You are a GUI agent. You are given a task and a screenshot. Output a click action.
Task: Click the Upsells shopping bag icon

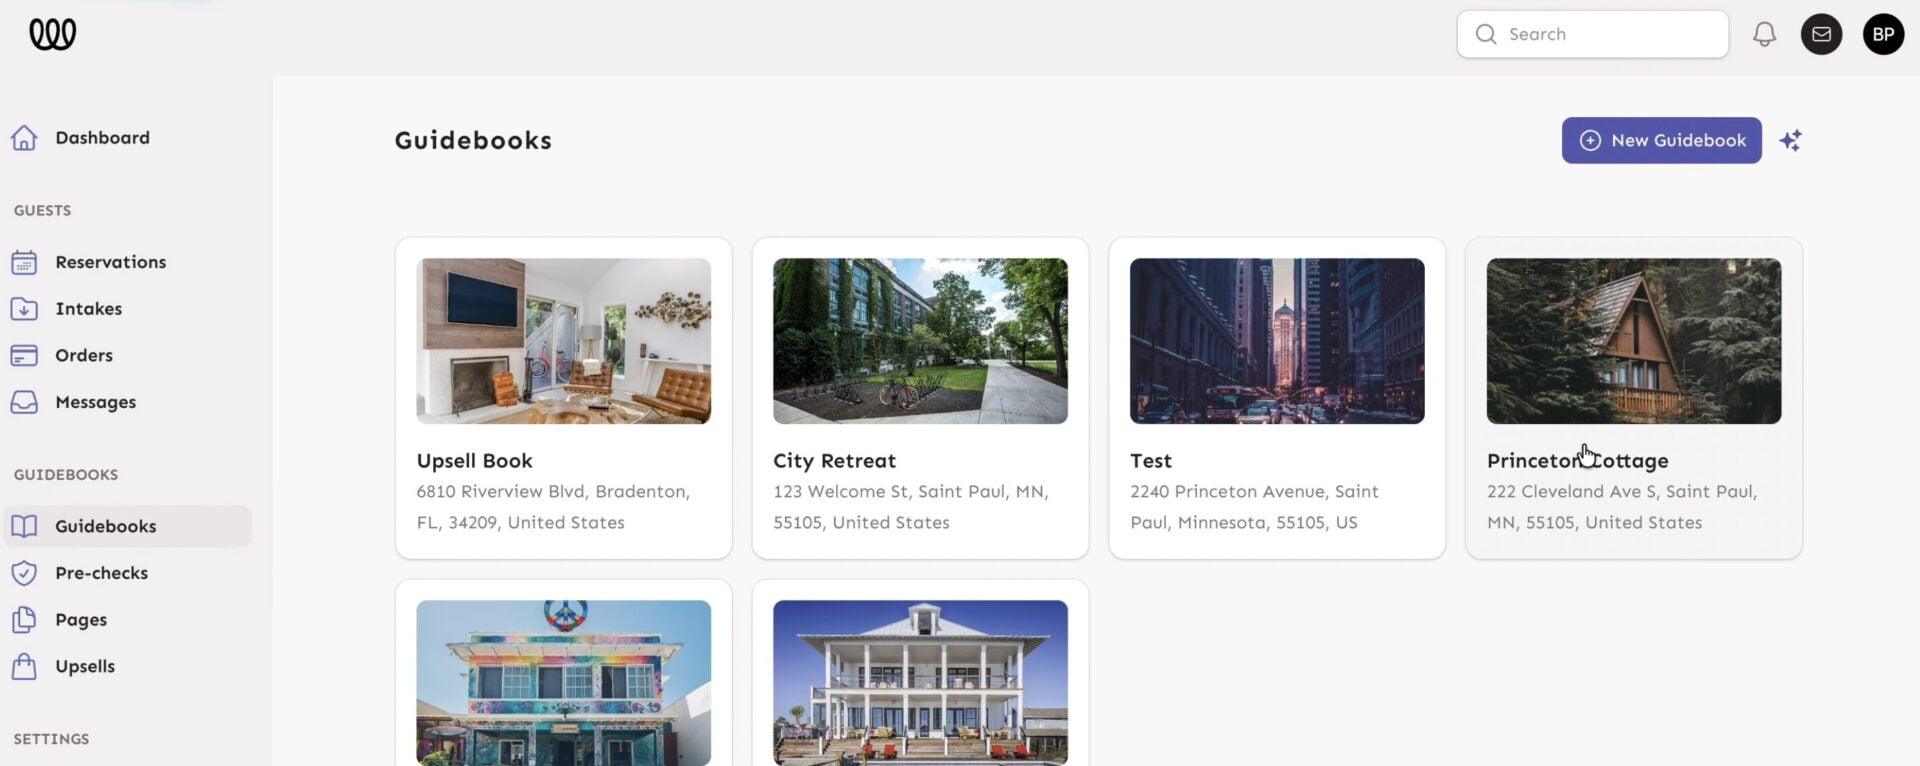(x=24, y=666)
